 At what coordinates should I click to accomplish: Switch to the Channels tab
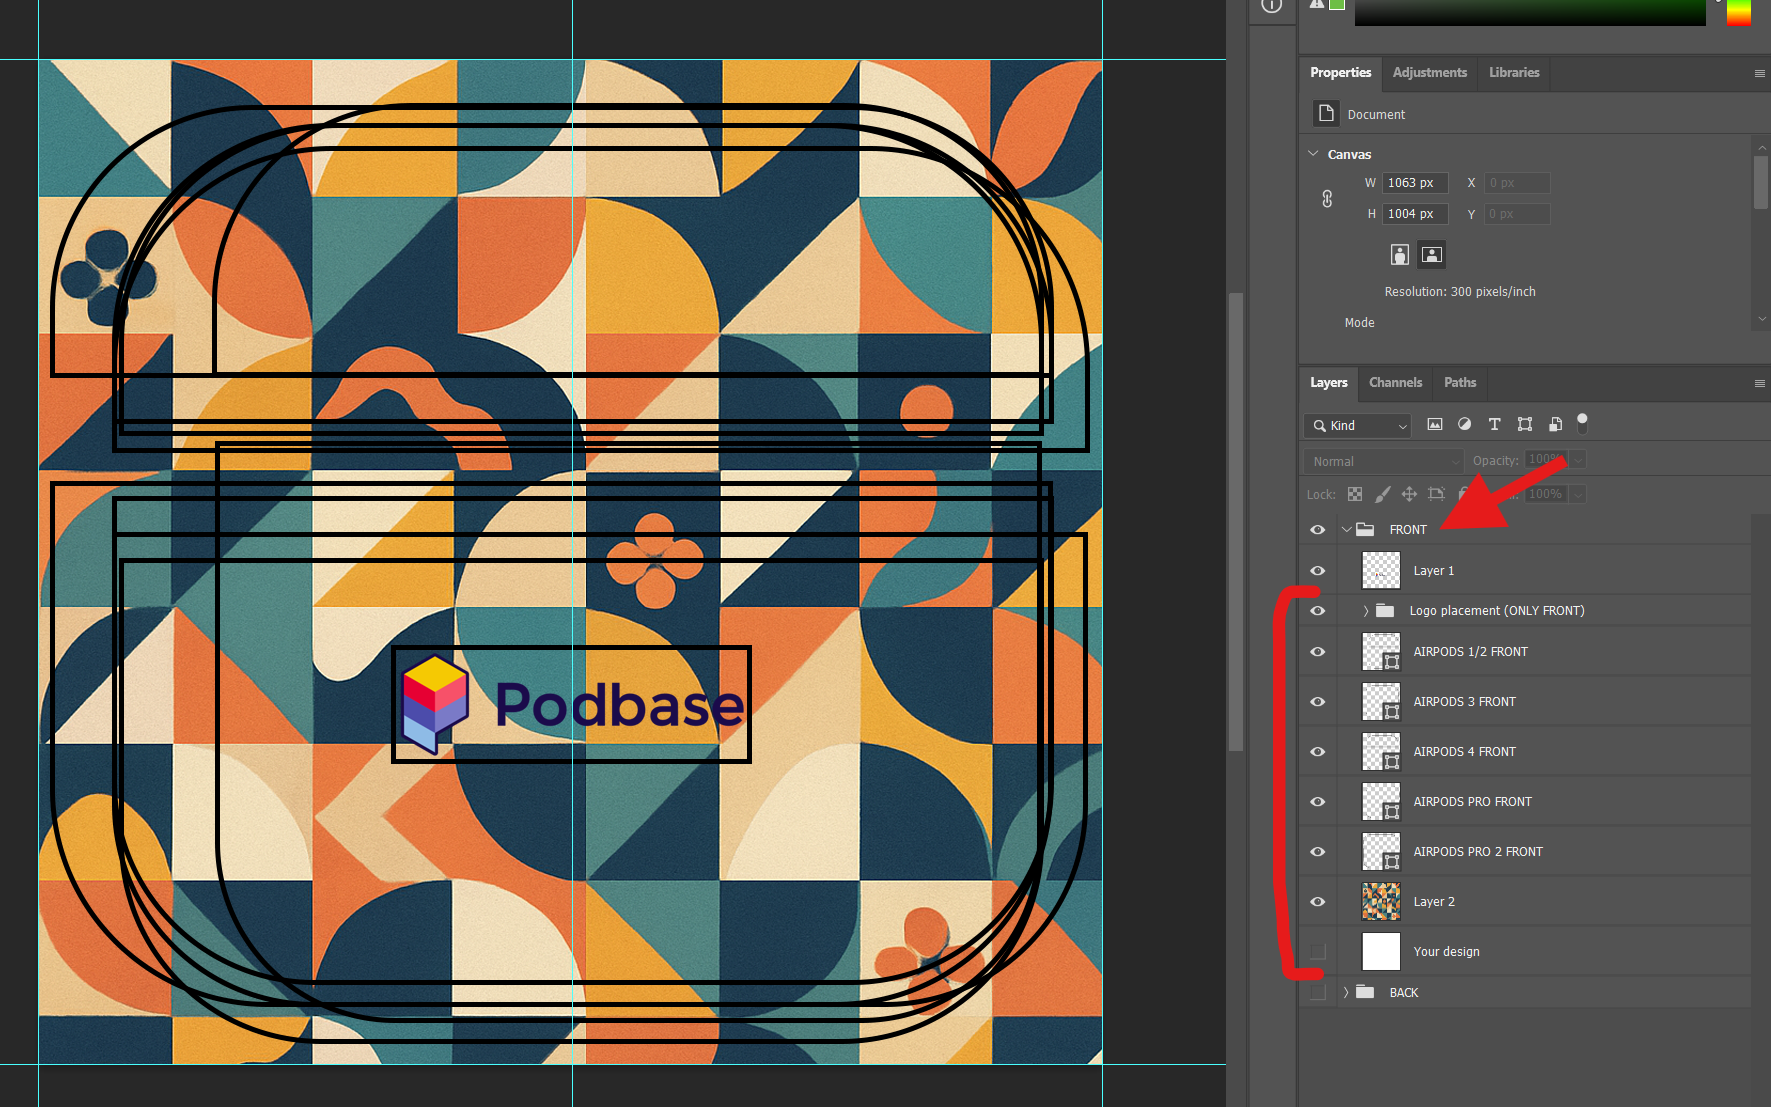(1395, 383)
